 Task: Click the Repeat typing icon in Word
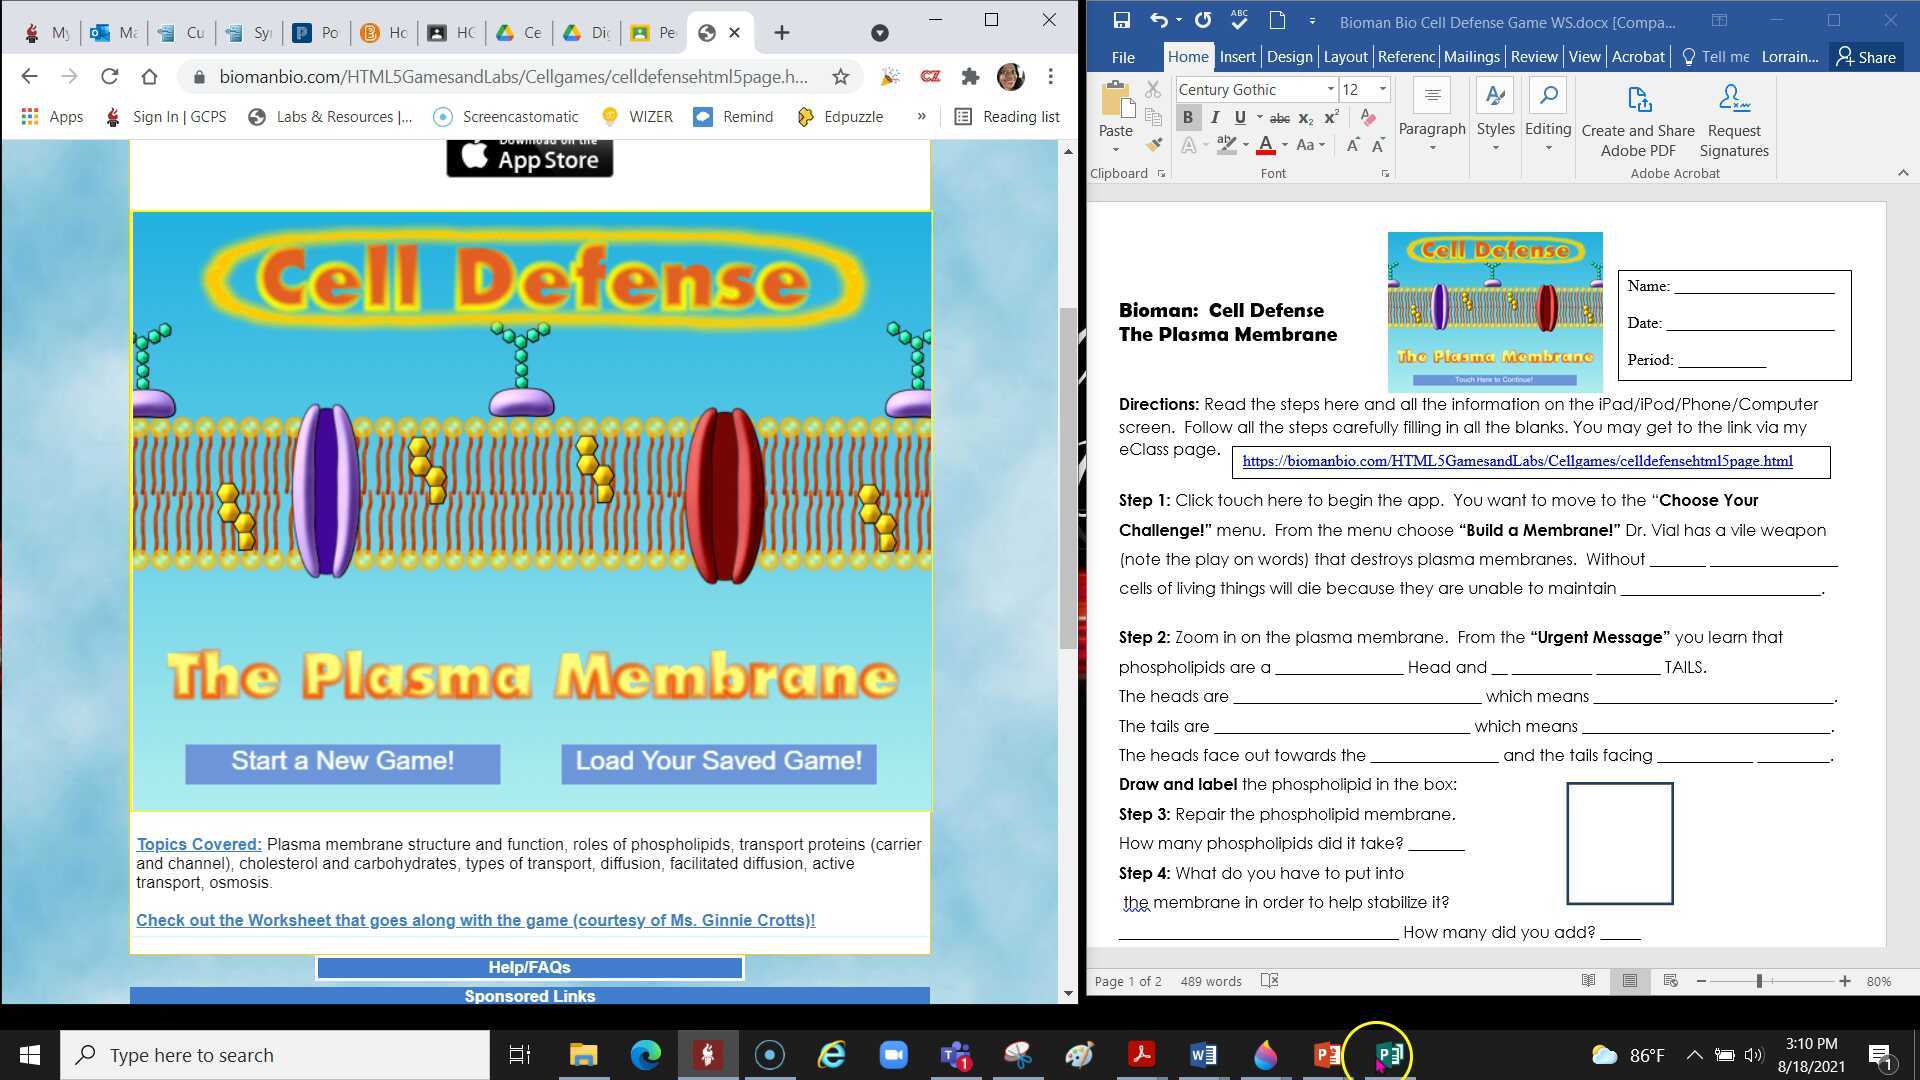[1203, 20]
